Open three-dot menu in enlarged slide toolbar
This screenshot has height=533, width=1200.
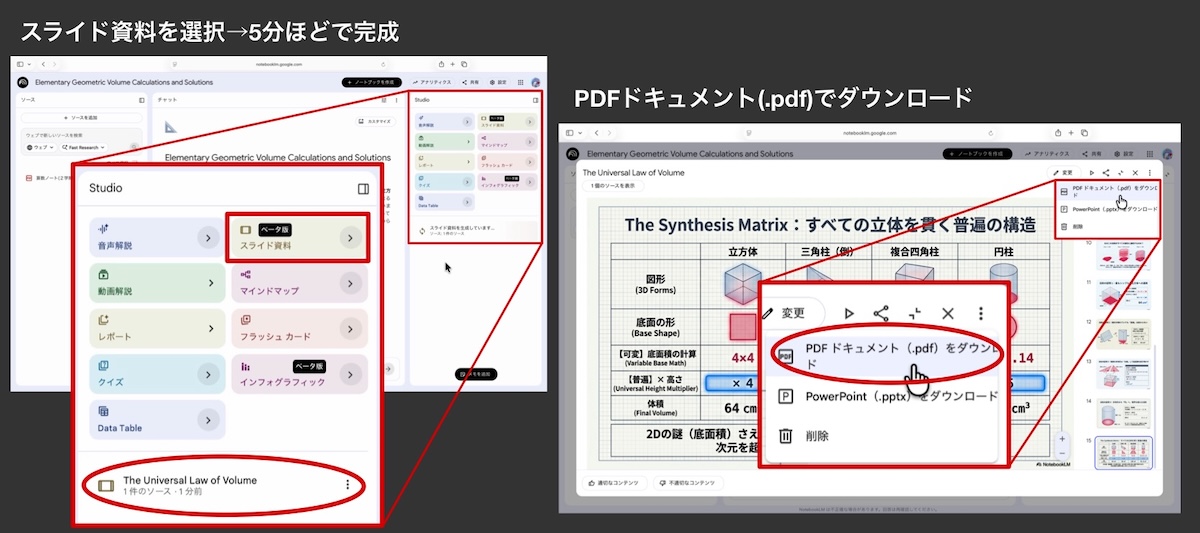tap(982, 313)
